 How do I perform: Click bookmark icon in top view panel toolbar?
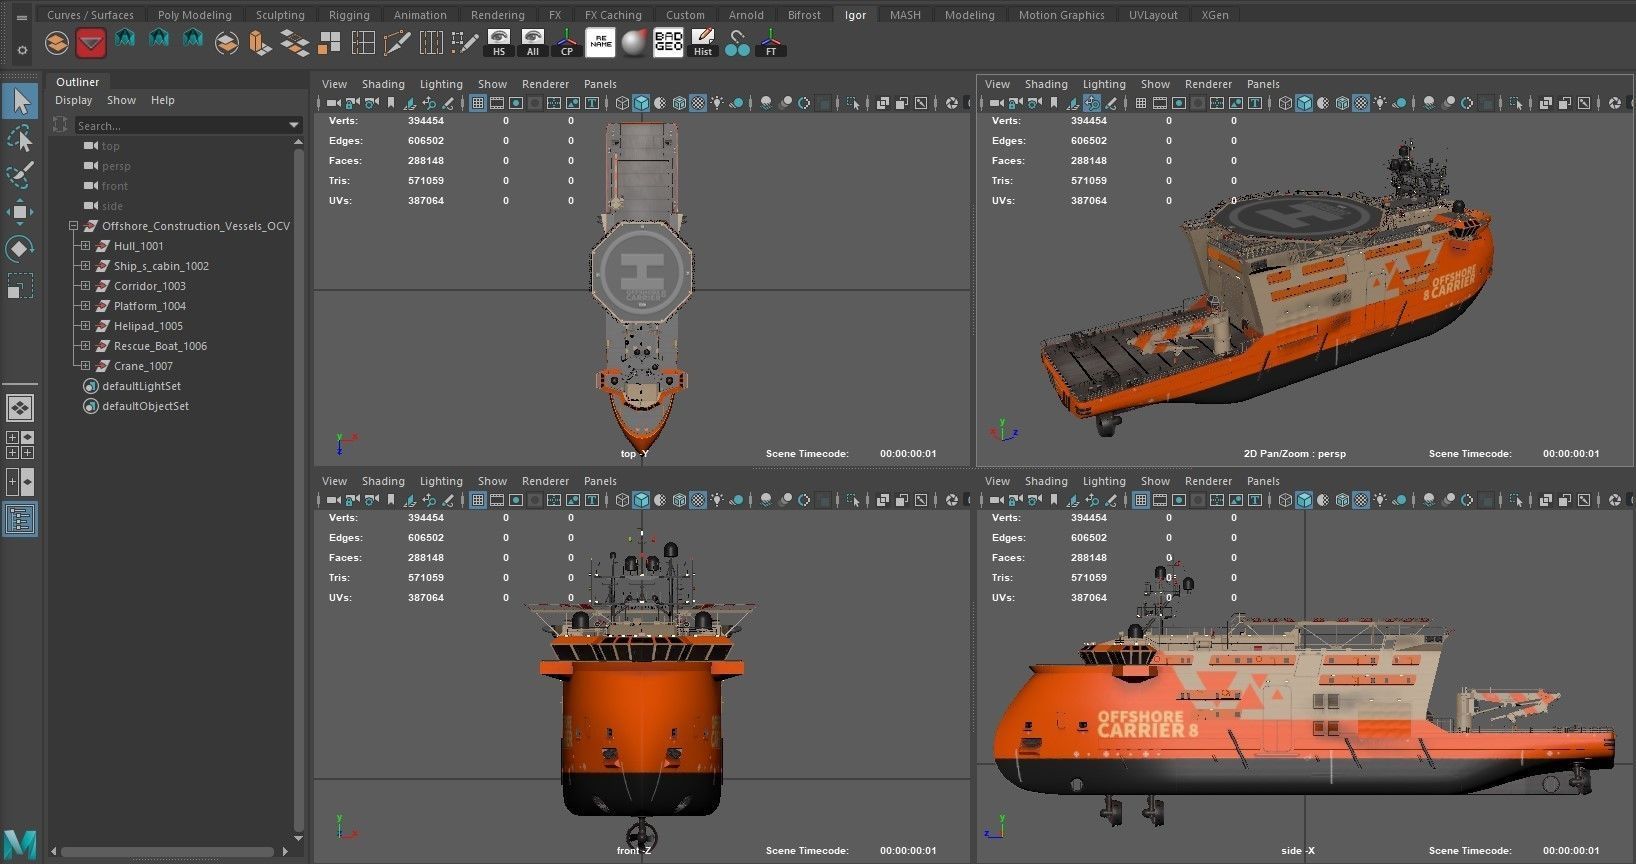pyautogui.click(x=391, y=103)
